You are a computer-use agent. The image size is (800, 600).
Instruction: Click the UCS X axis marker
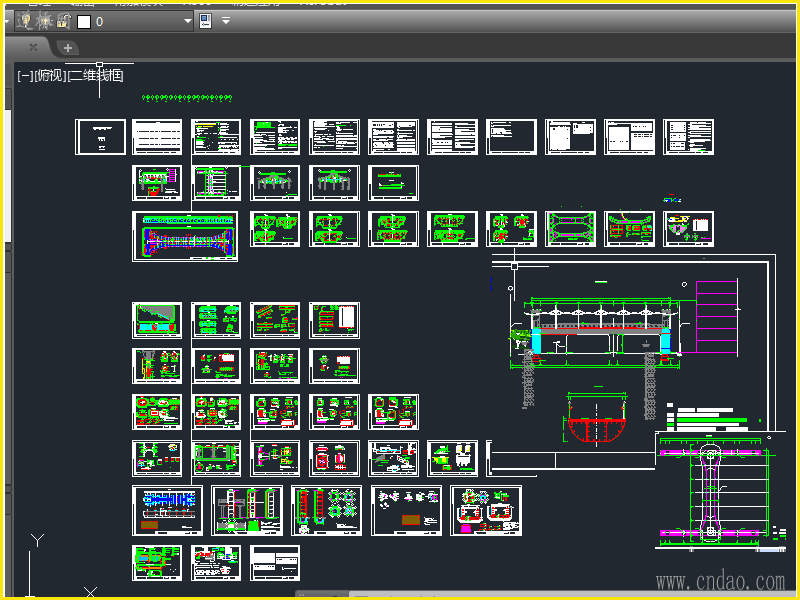pyautogui.click(x=90, y=592)
